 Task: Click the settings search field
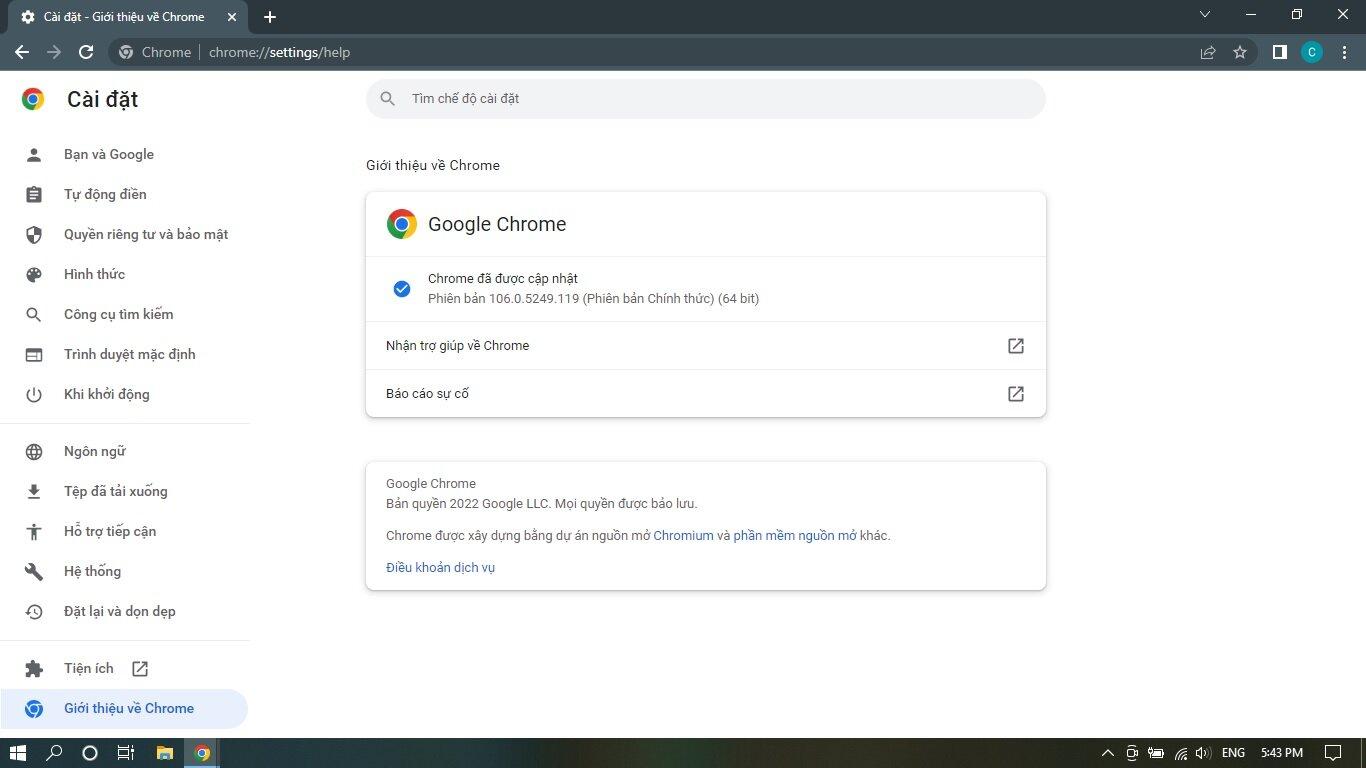(x=705, y=98)
